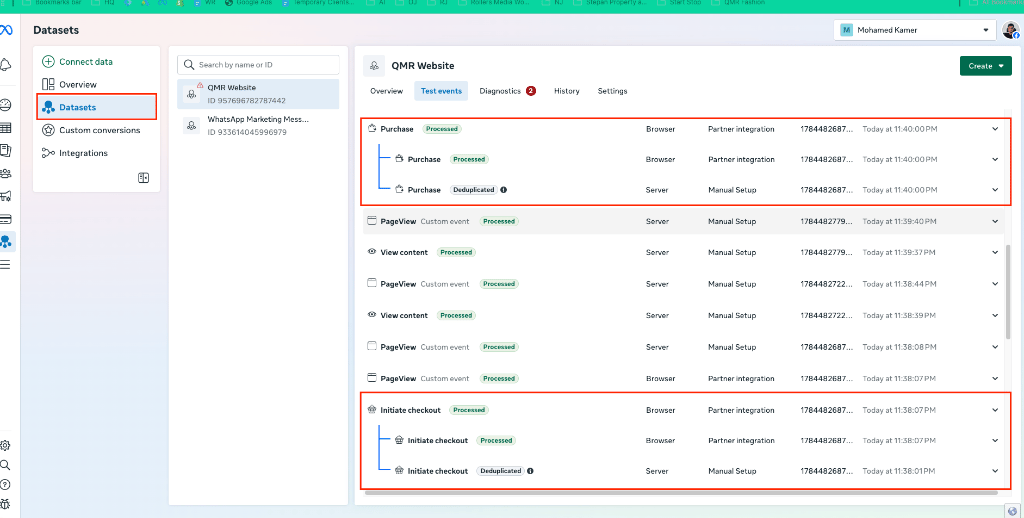Click the WhatsApp Marketing dataset icon

[191, 125]
